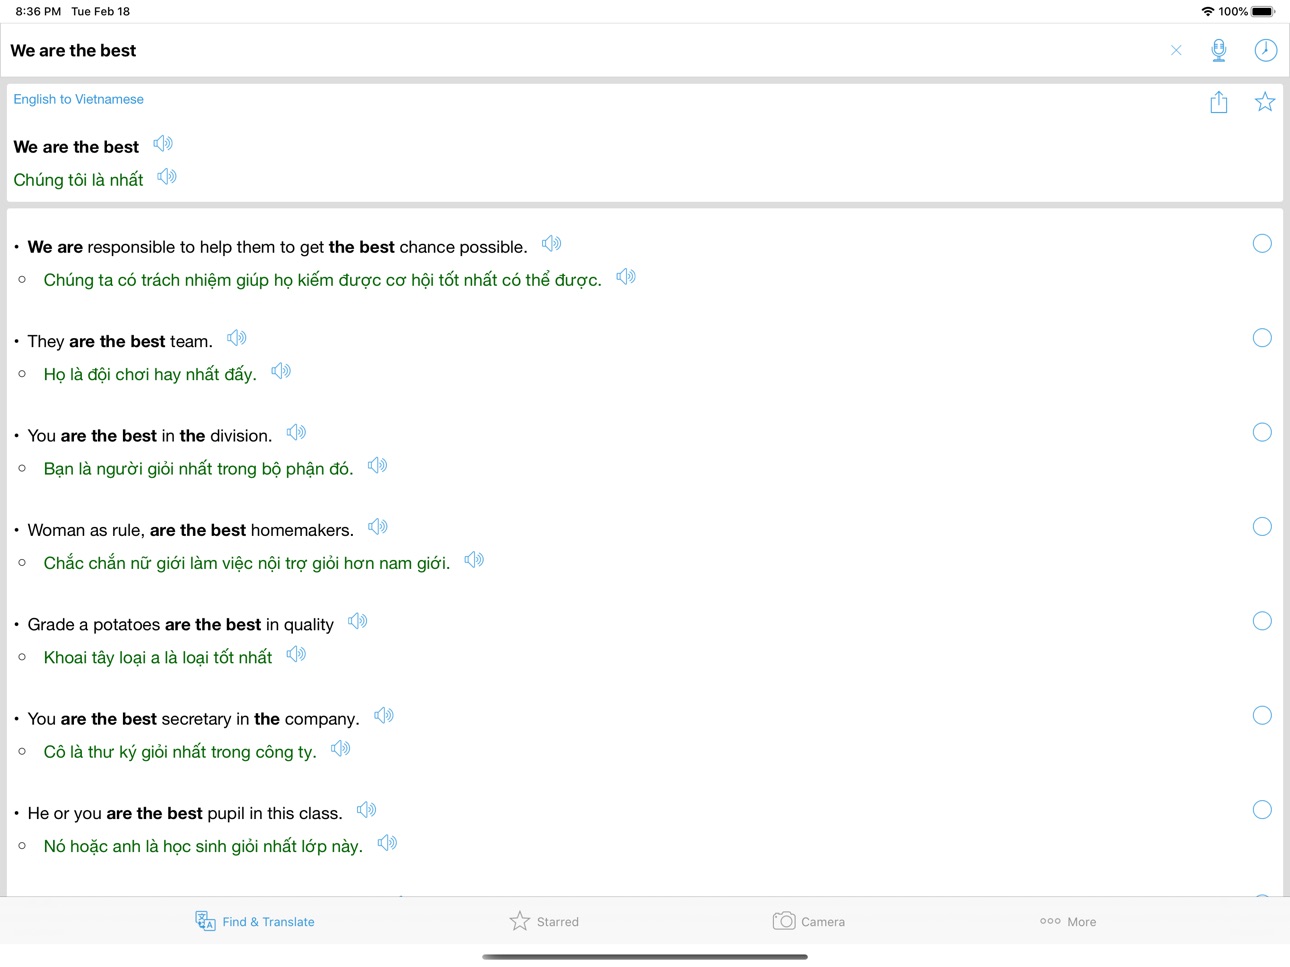1290x967 pixels.
Task: Play audio for 'Woman as rule' sentence
Action: [x=377, y=527]
